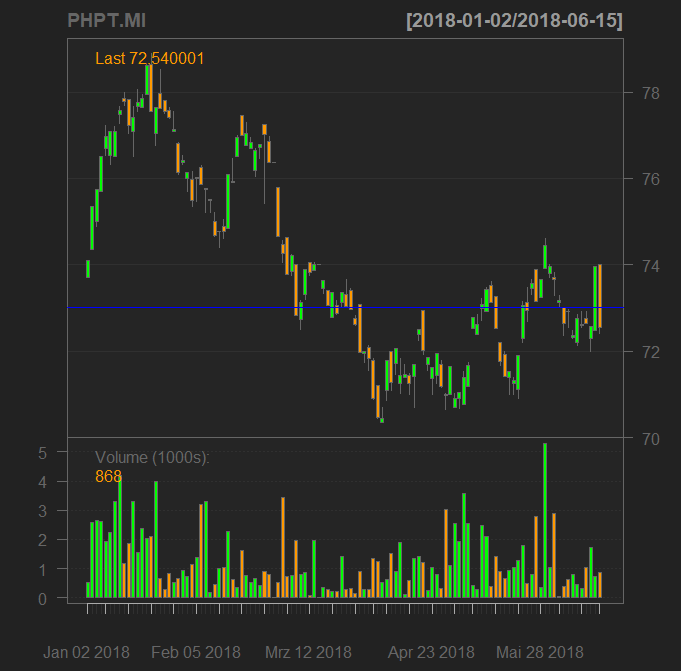Screen dimensions: 681x671
Task: Select the Mrz 12 2018 date label
Action: (x=308, y=652)
